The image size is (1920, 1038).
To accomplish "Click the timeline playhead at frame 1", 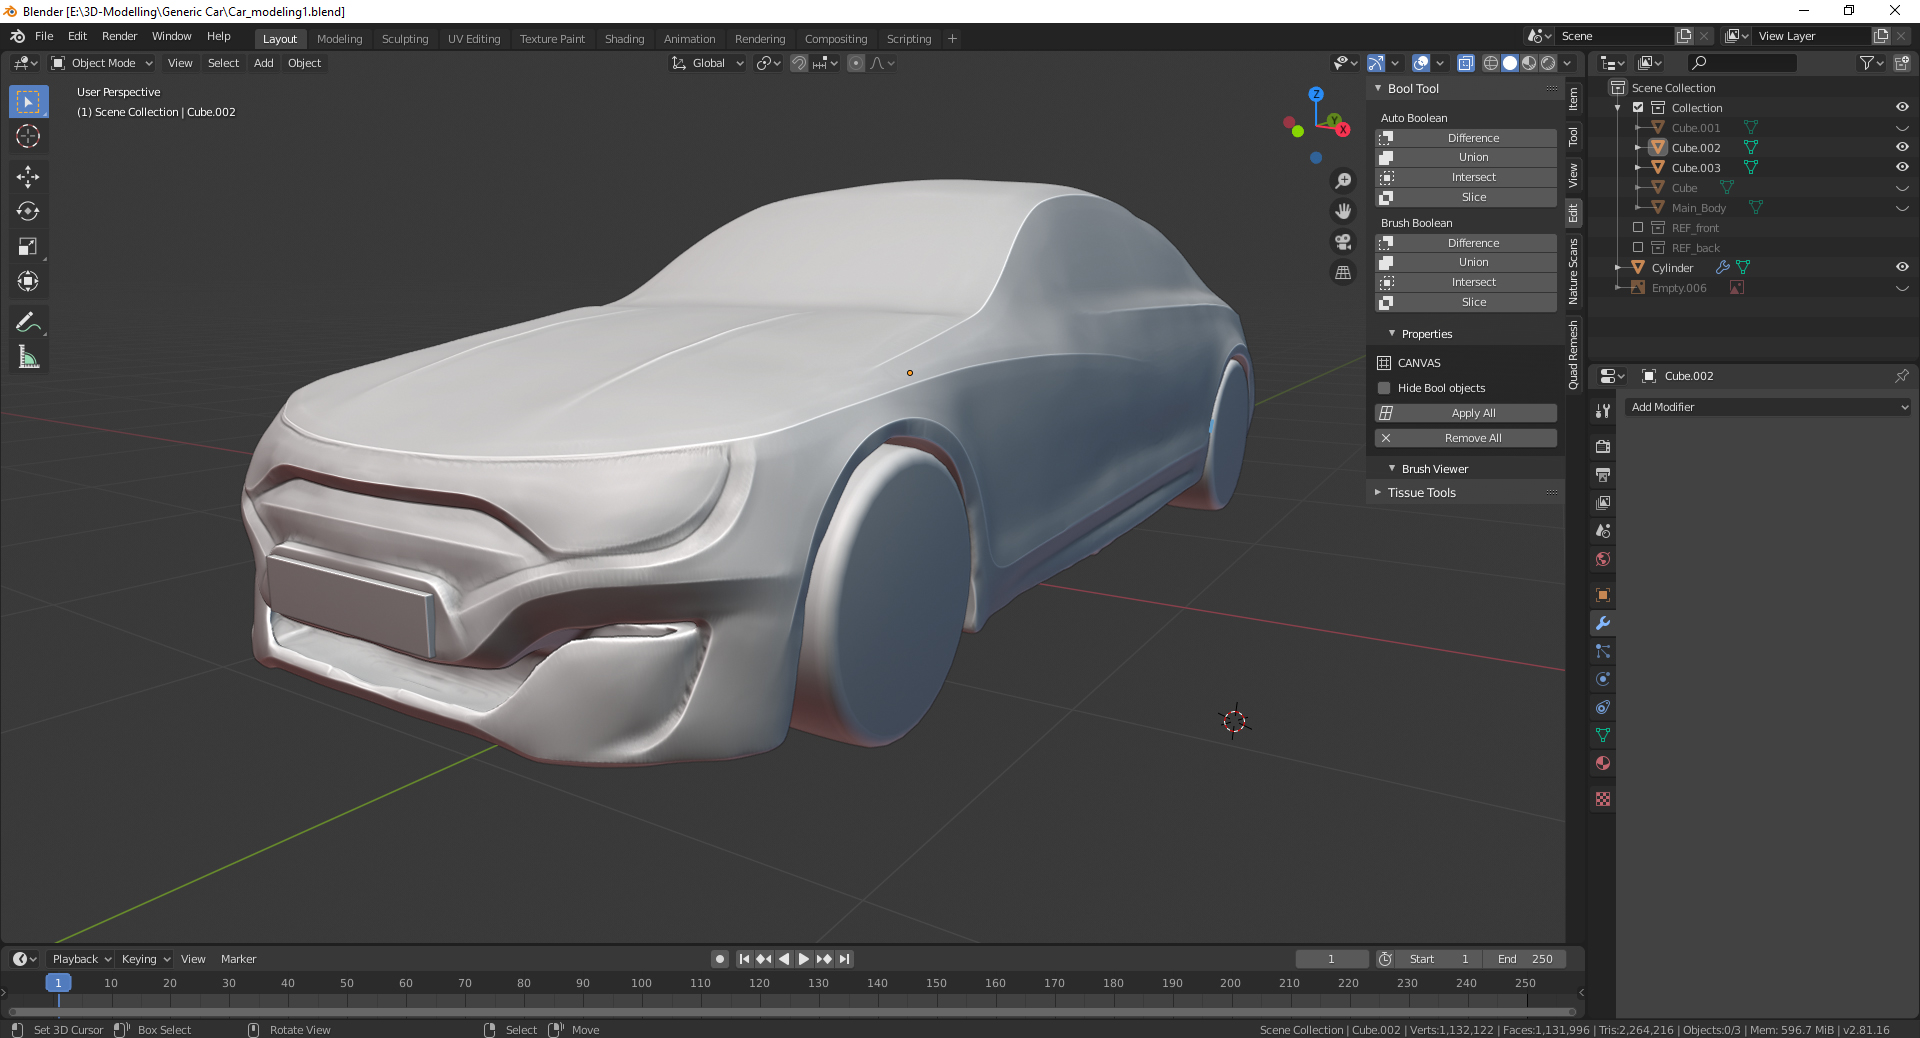I will click(58, 983).
